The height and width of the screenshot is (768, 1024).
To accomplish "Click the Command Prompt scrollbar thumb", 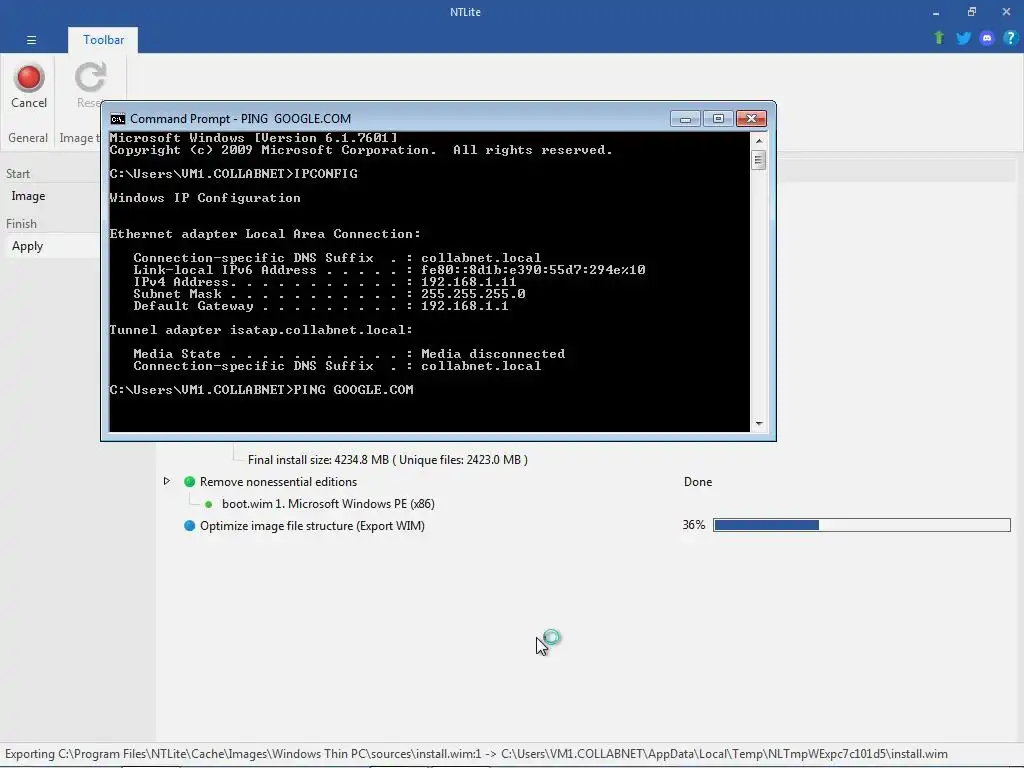I will [x=758, y=160].
